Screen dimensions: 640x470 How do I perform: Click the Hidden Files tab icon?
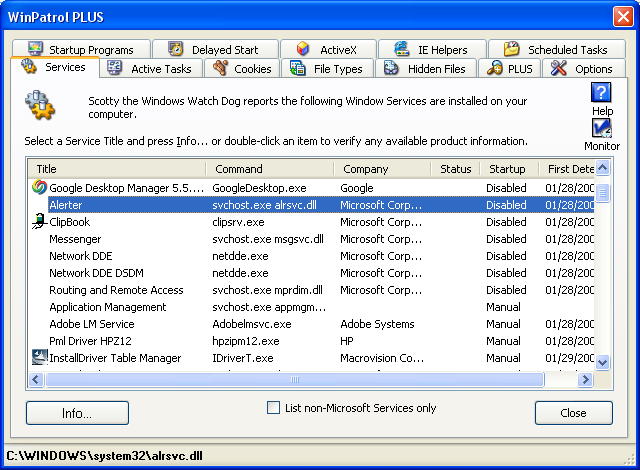[391, 68]
